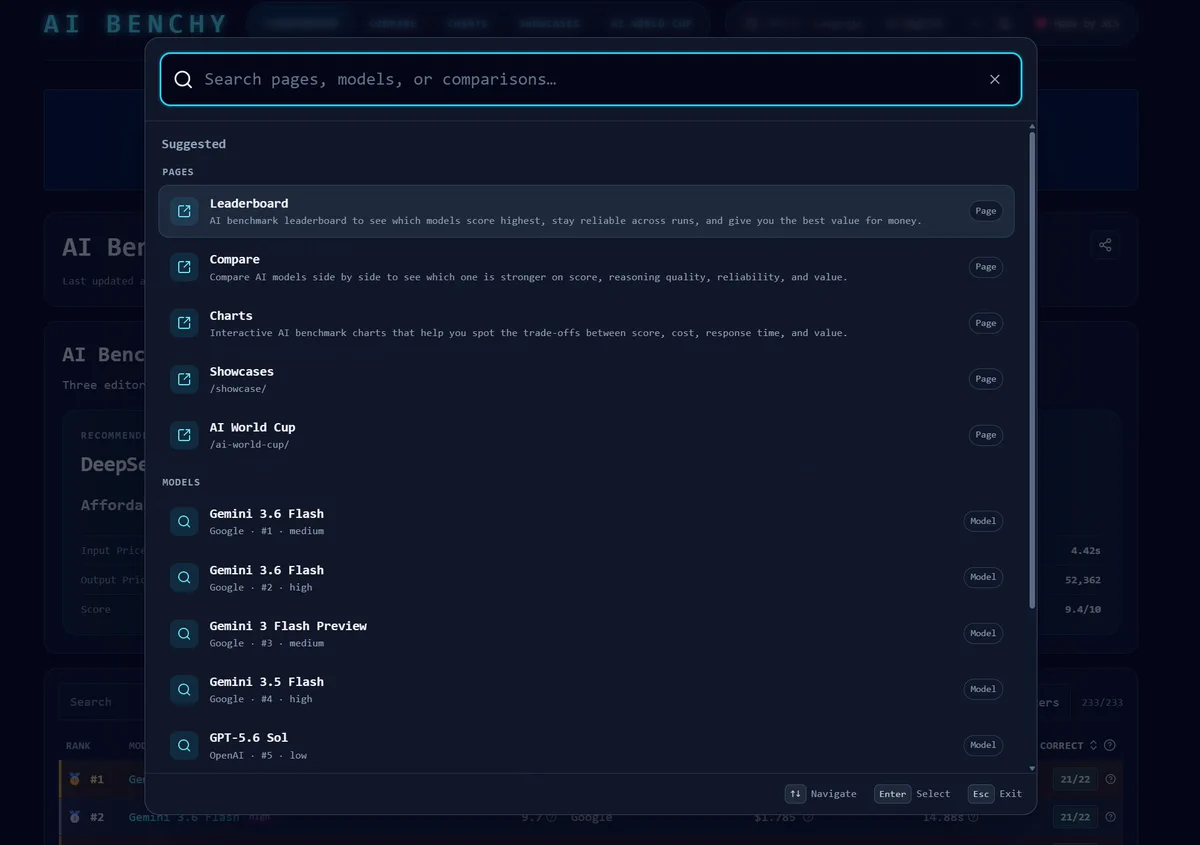Click the 'MODELS' section label
This screenshot has height=845, width=1200.
tap(181, 482)
